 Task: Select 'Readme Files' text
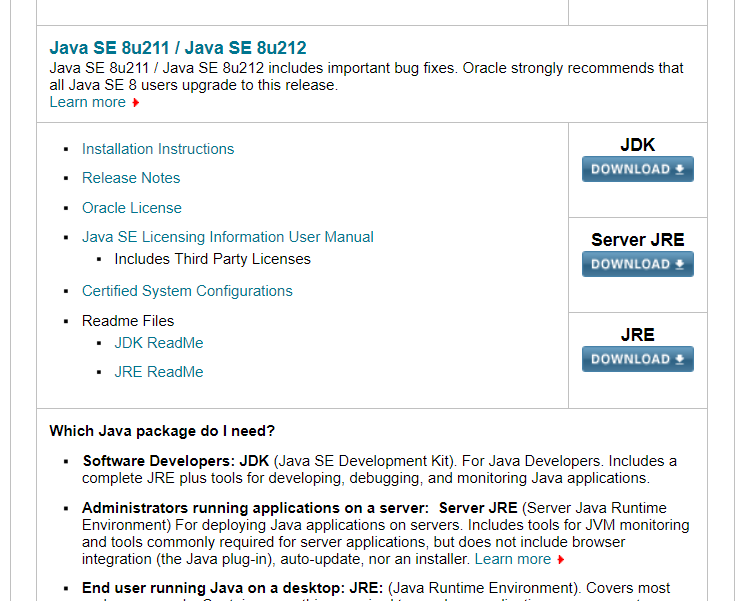(128, 321)
